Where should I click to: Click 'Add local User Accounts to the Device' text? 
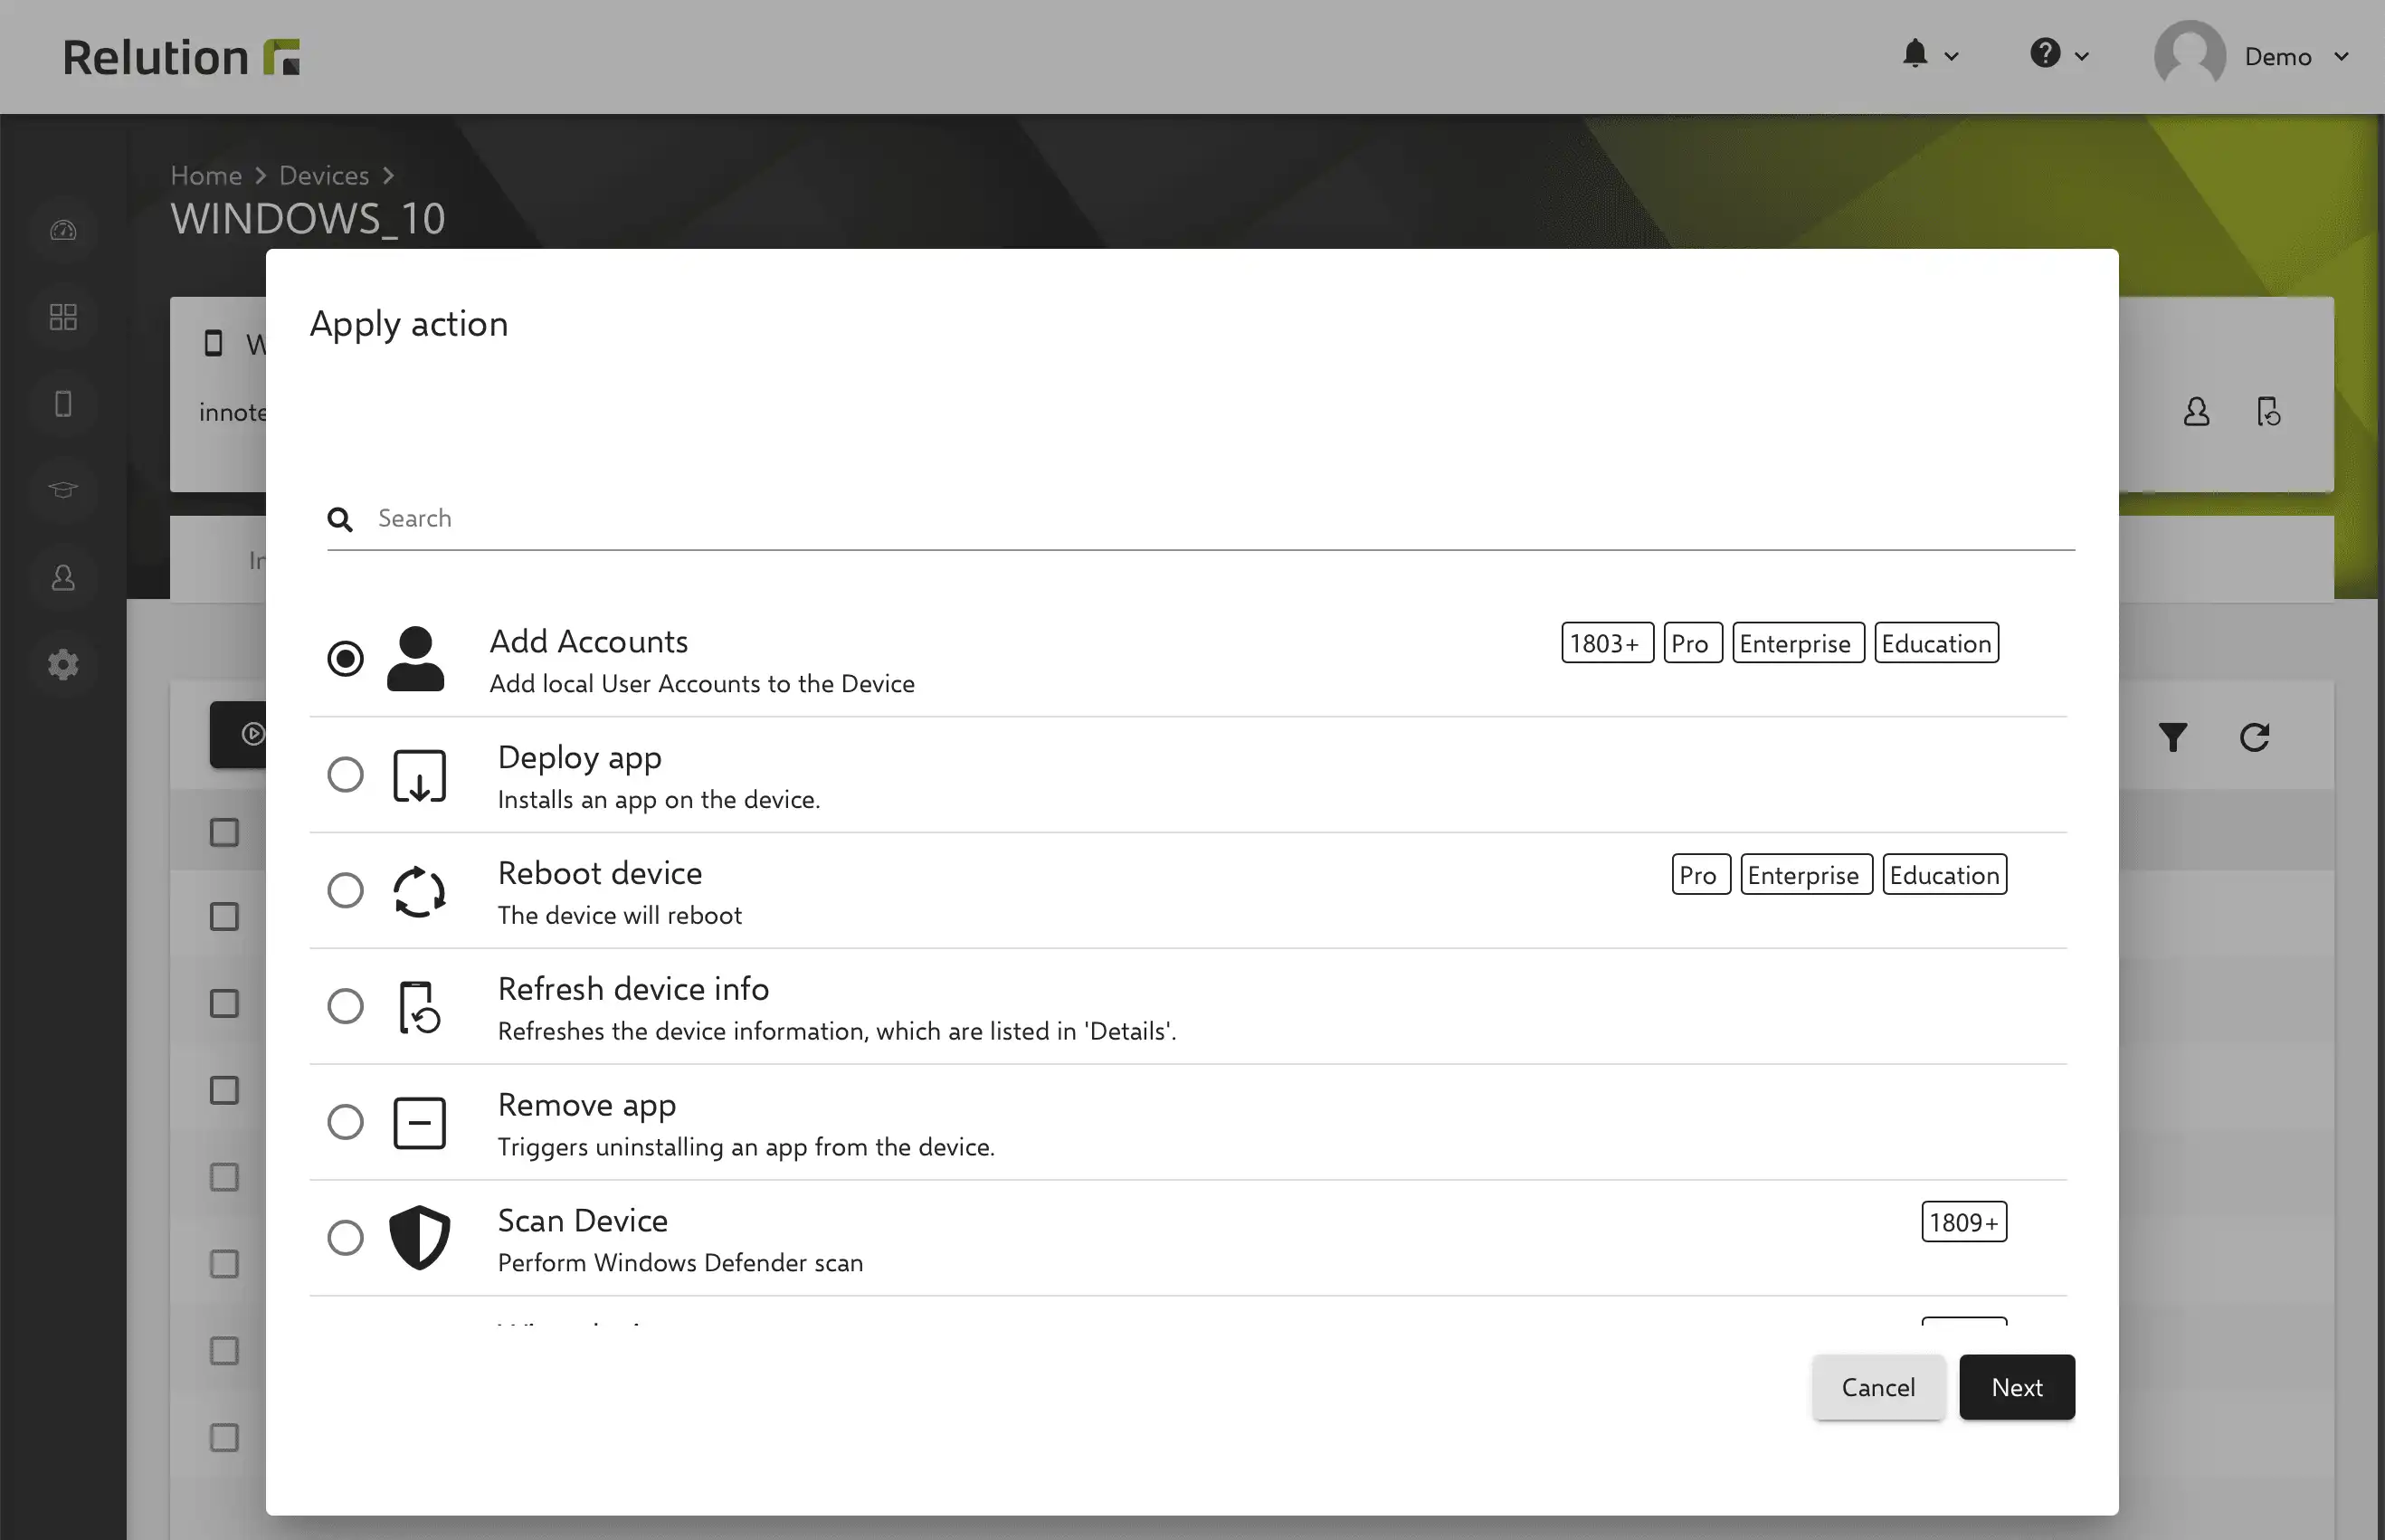[x=702, y=684]
